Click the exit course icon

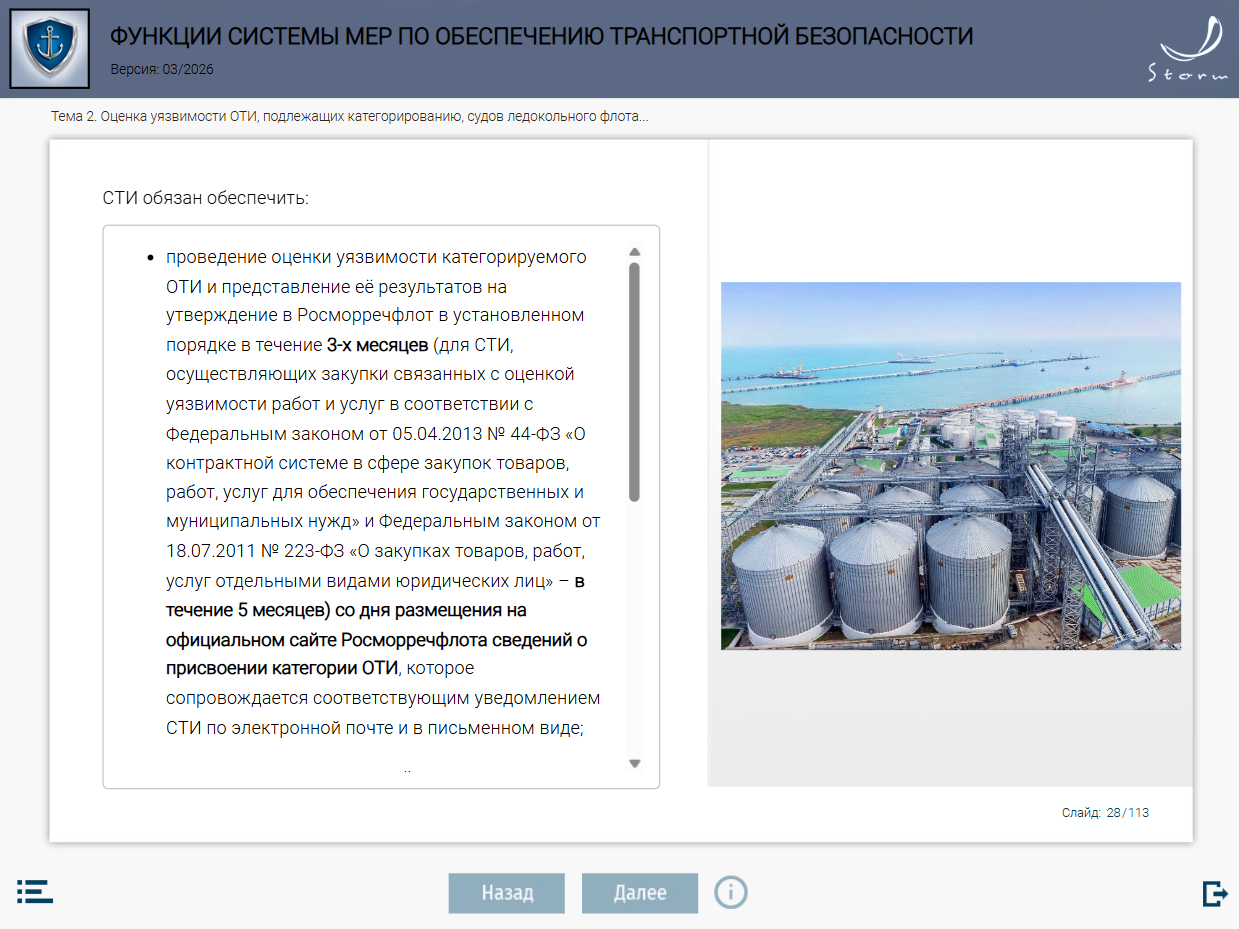(1214, 893)
